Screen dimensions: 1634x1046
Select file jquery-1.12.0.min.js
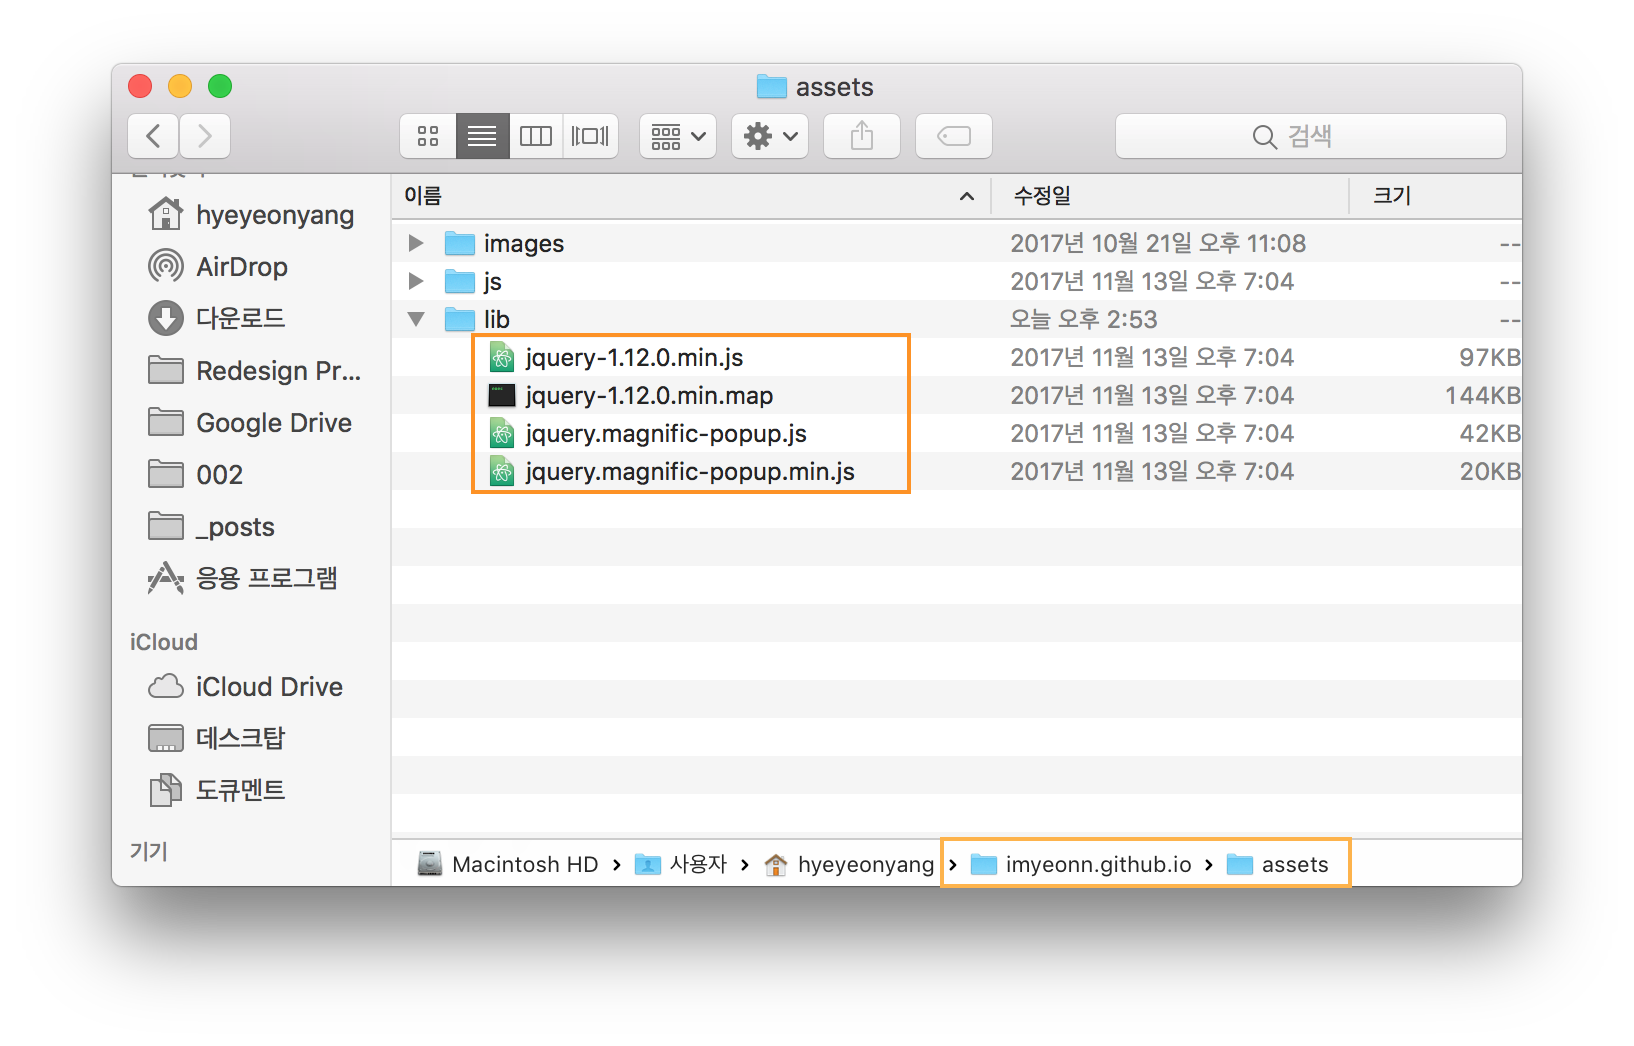pyautogui.click(x=957, y=357)
